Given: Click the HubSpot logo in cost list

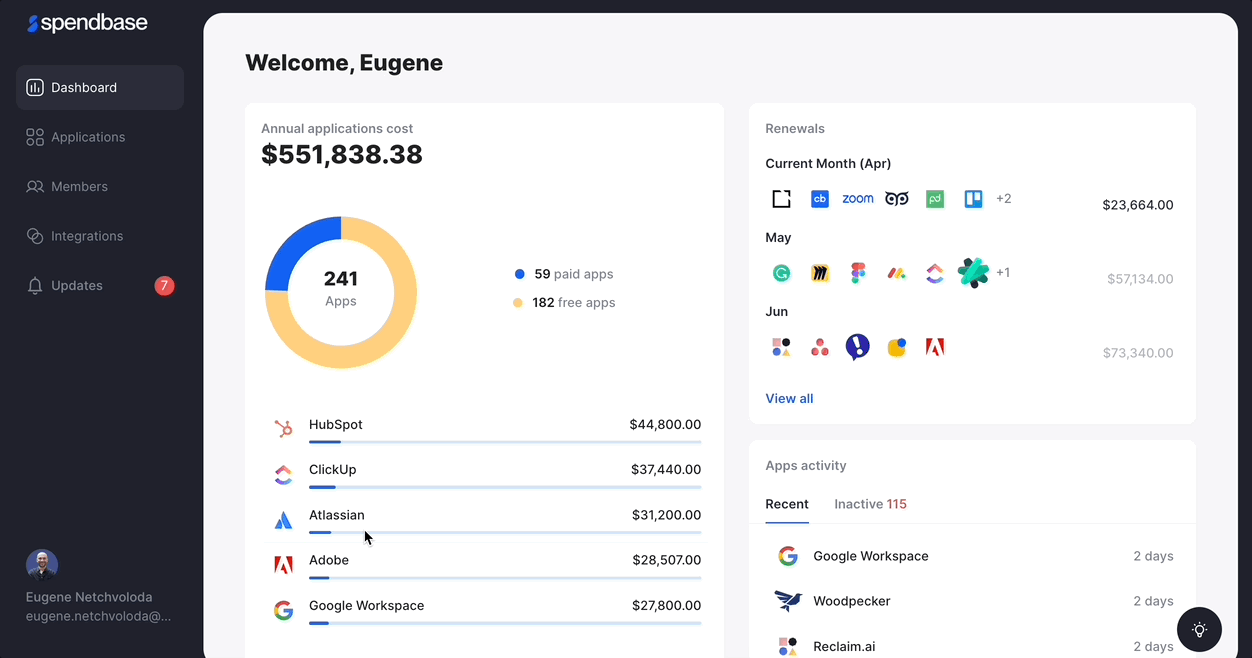Looking at the screenshot, I should pyautogui.click(x=284, y=429).
